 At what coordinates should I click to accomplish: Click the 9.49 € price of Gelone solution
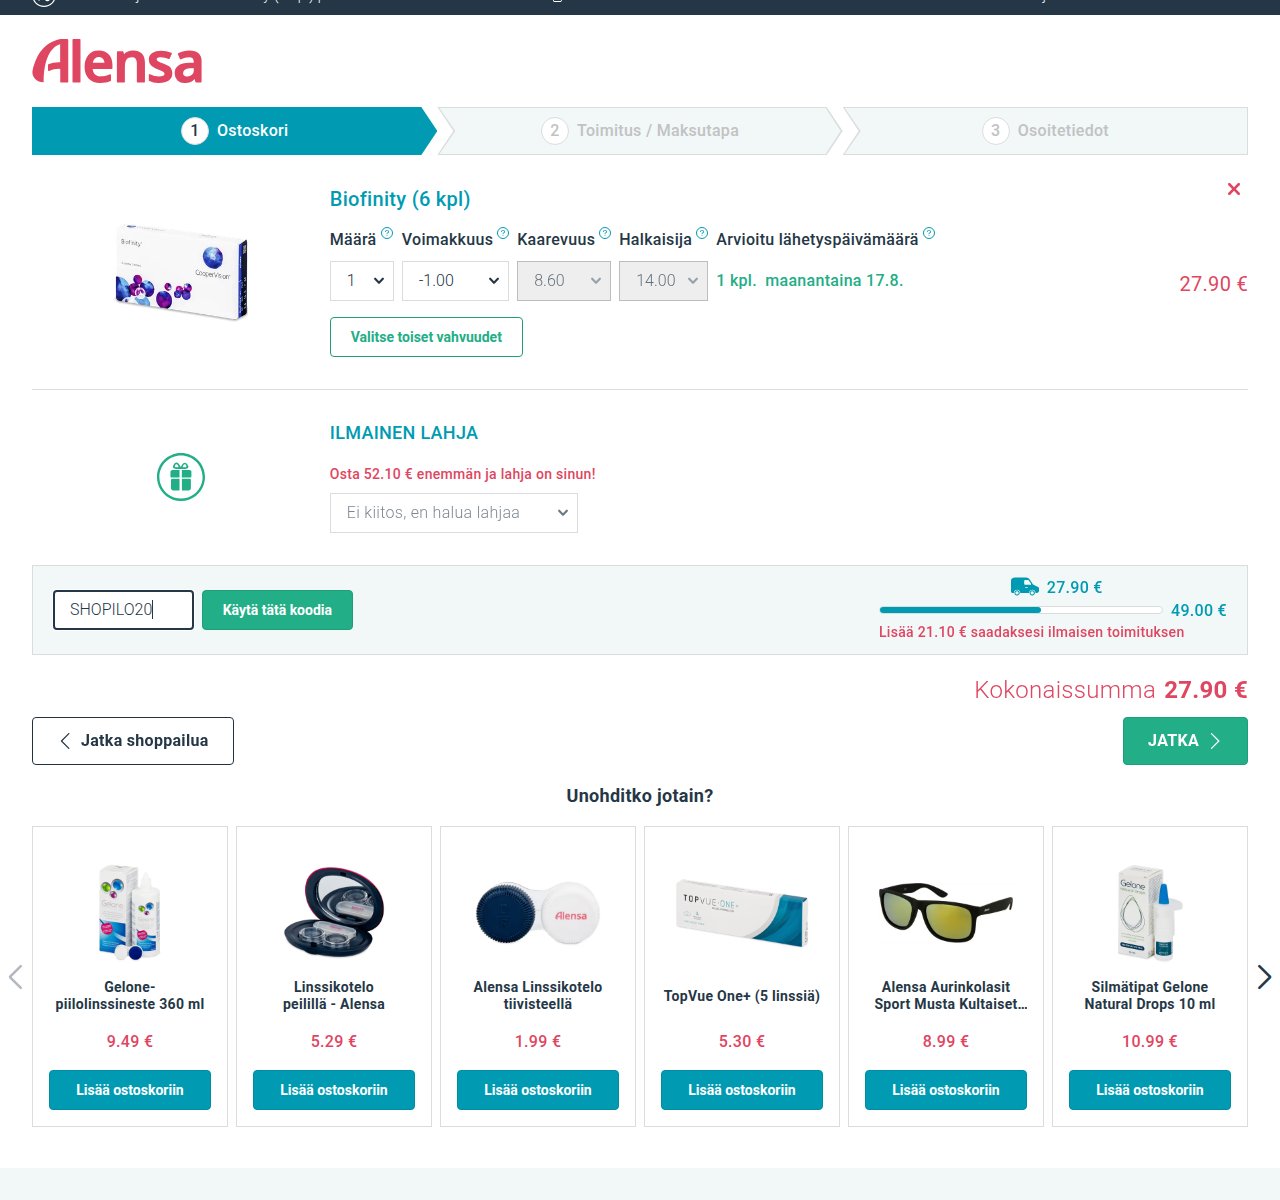(130, 1041)
